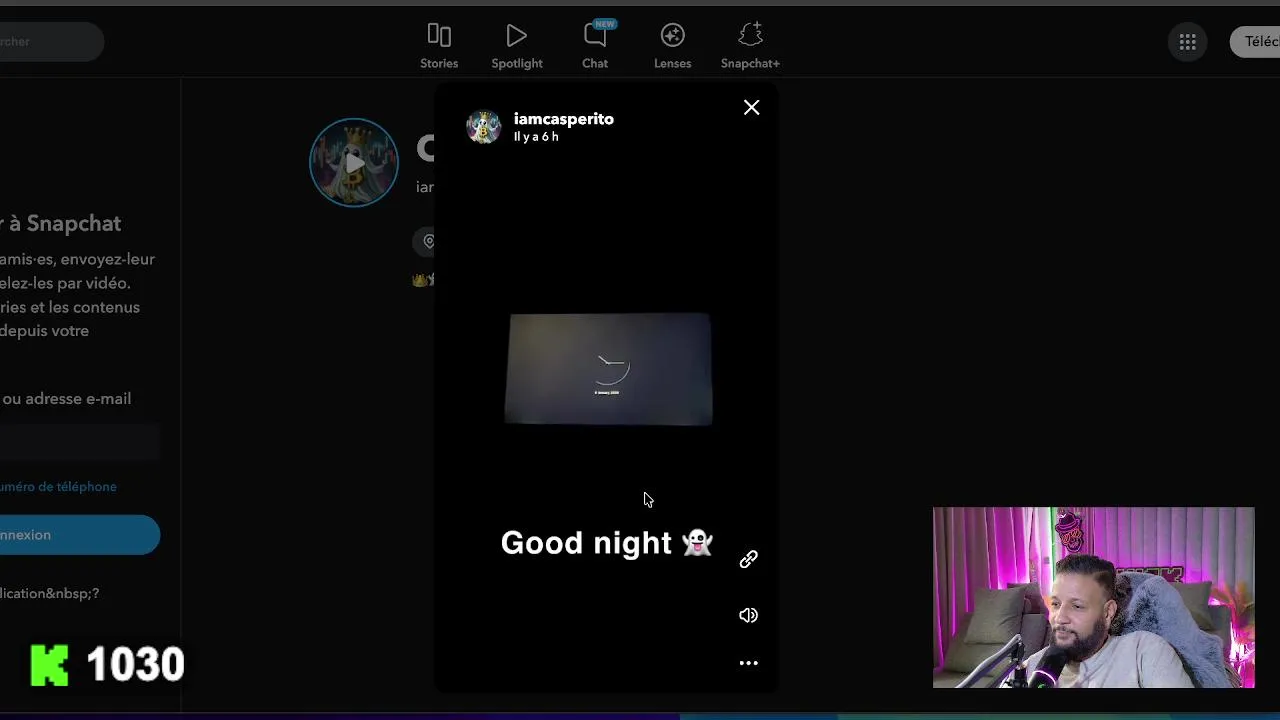Open the Snapchat+ tab
1280x720 pixels.
pyautogui.click(x=750, y=46)
